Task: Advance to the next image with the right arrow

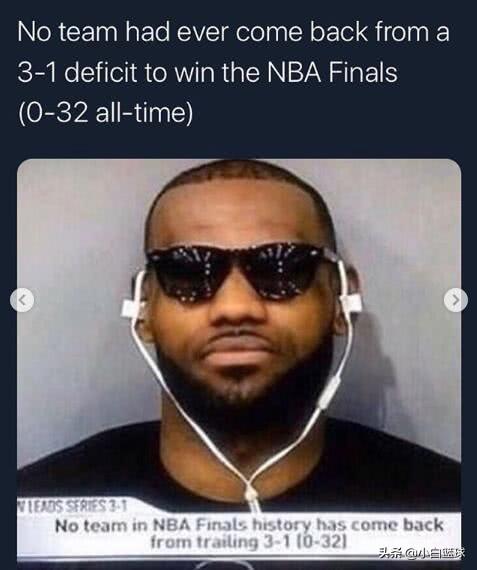Action: (x=456, y=300)
